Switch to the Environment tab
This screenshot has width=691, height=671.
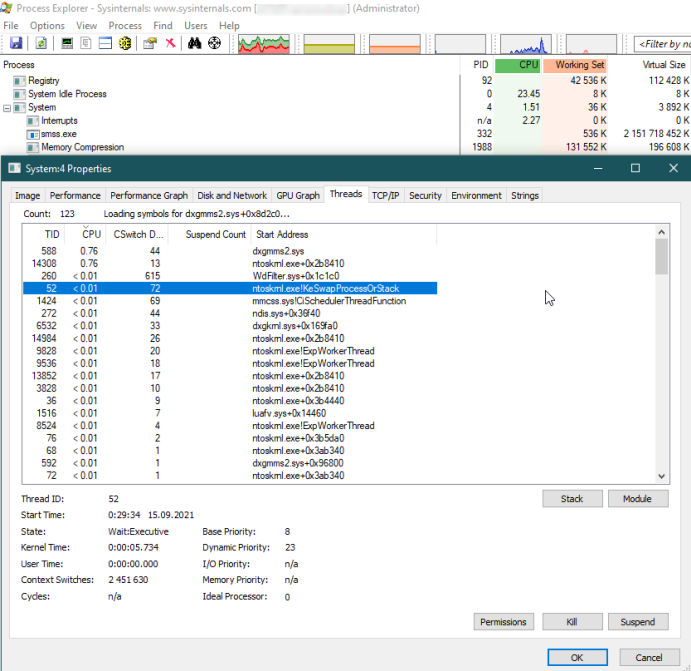476,196
